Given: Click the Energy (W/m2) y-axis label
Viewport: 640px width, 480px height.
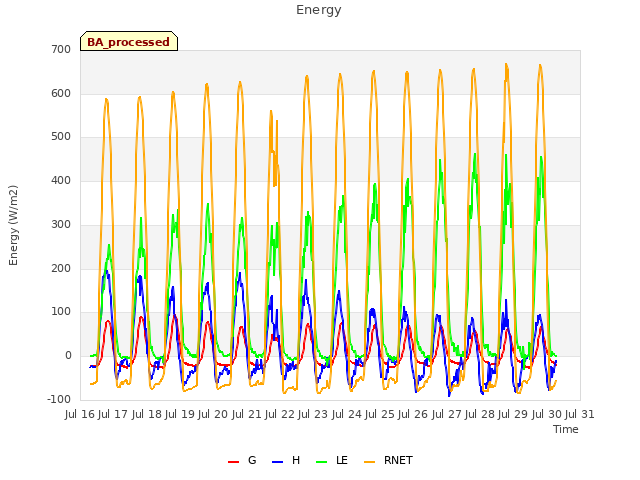Looking at the screenshot, I should click(x=13, y=225).
